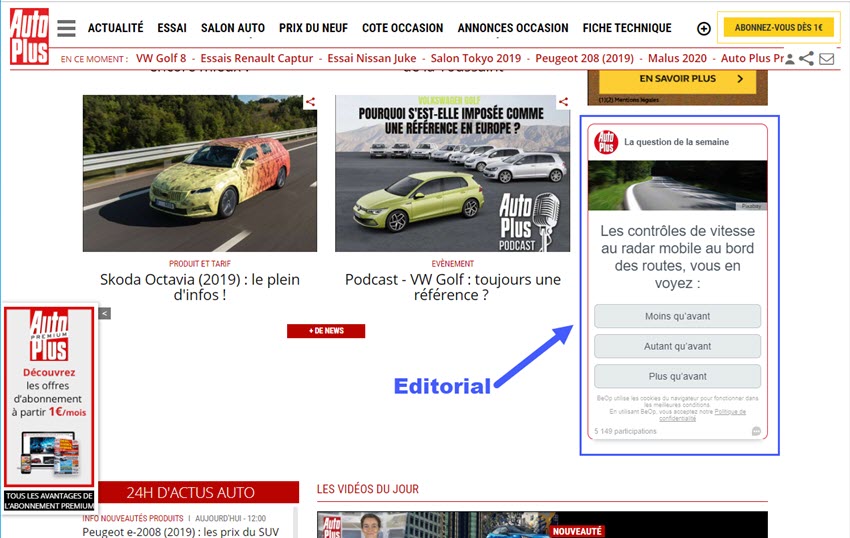Click the poll road image
The height and width of the screenshot is (538, 850).
678,185
